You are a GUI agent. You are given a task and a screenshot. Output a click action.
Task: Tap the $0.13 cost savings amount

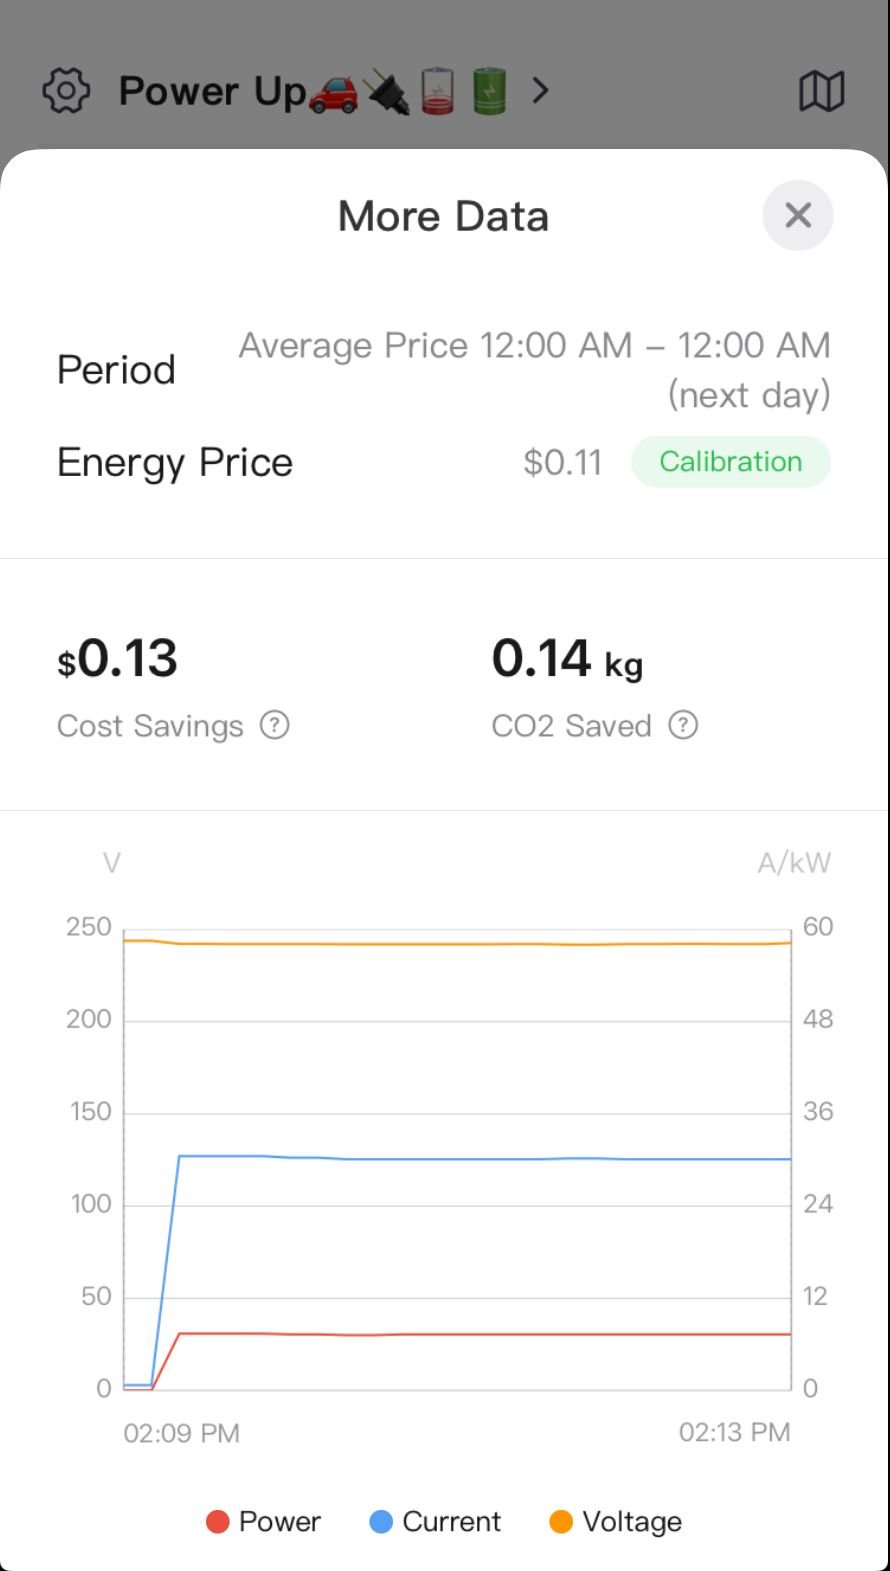click(x=118, y=659)
